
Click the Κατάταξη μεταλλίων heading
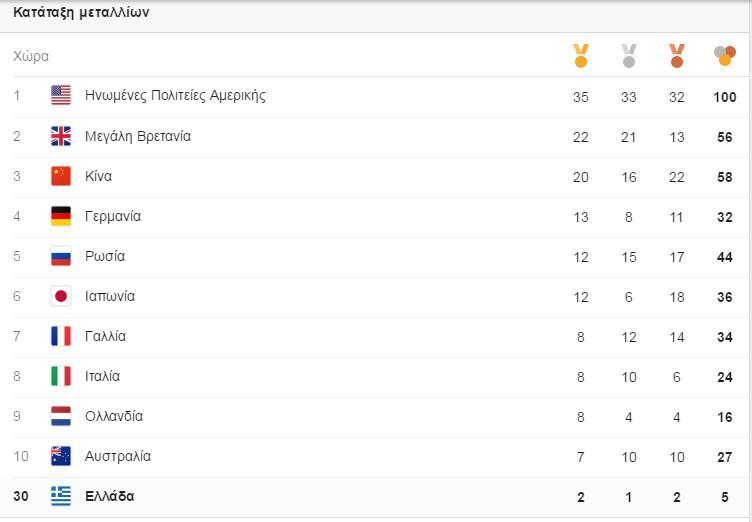pyautogui.click(x=81, y=13)
